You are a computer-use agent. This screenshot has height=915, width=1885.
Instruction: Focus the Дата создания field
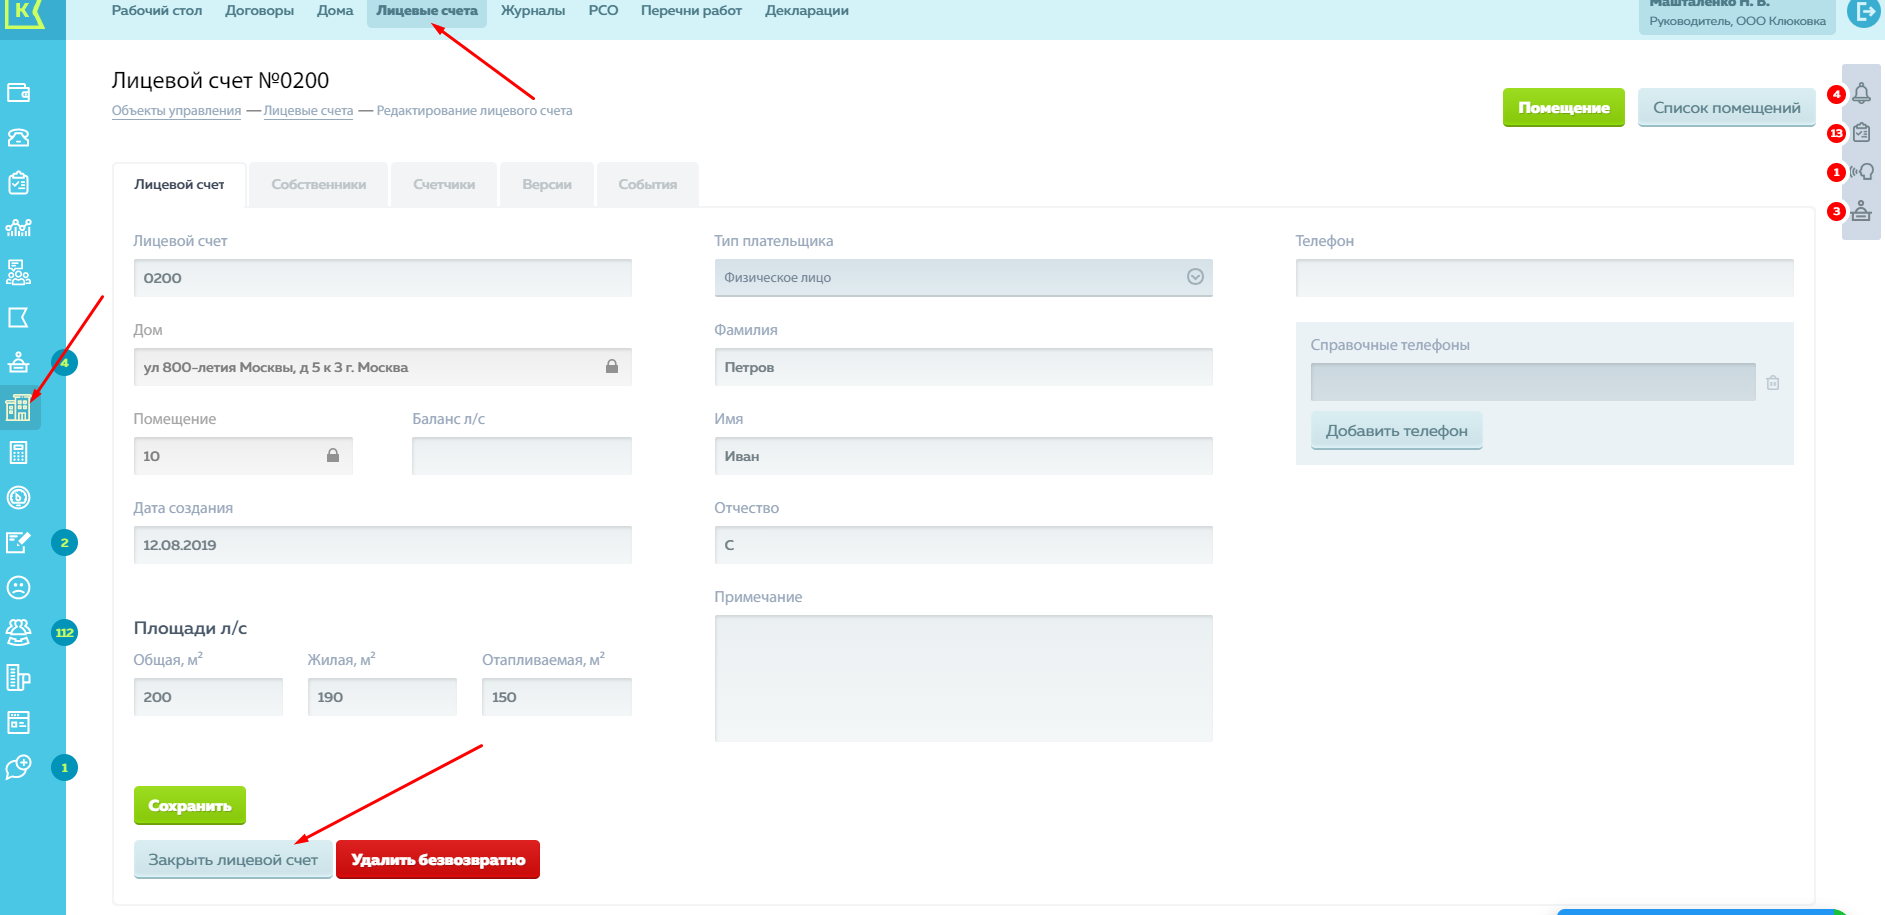click(383, 545)
